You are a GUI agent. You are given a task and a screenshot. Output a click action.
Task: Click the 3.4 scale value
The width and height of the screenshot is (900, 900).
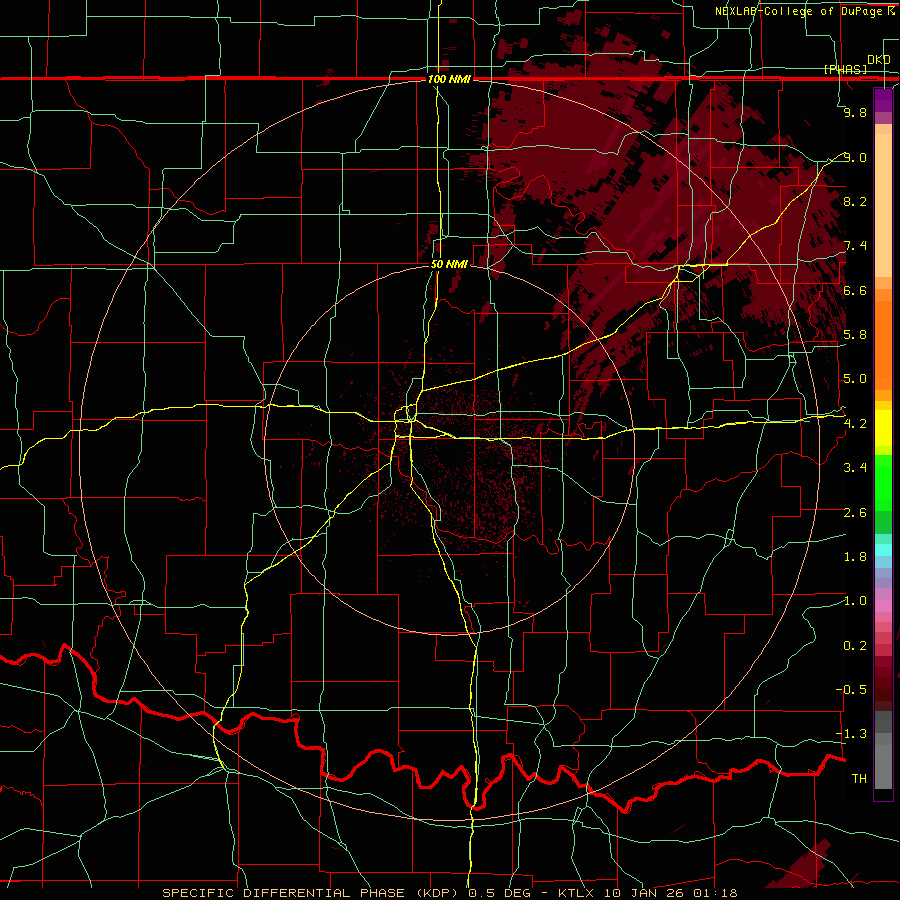pos(855,468)
